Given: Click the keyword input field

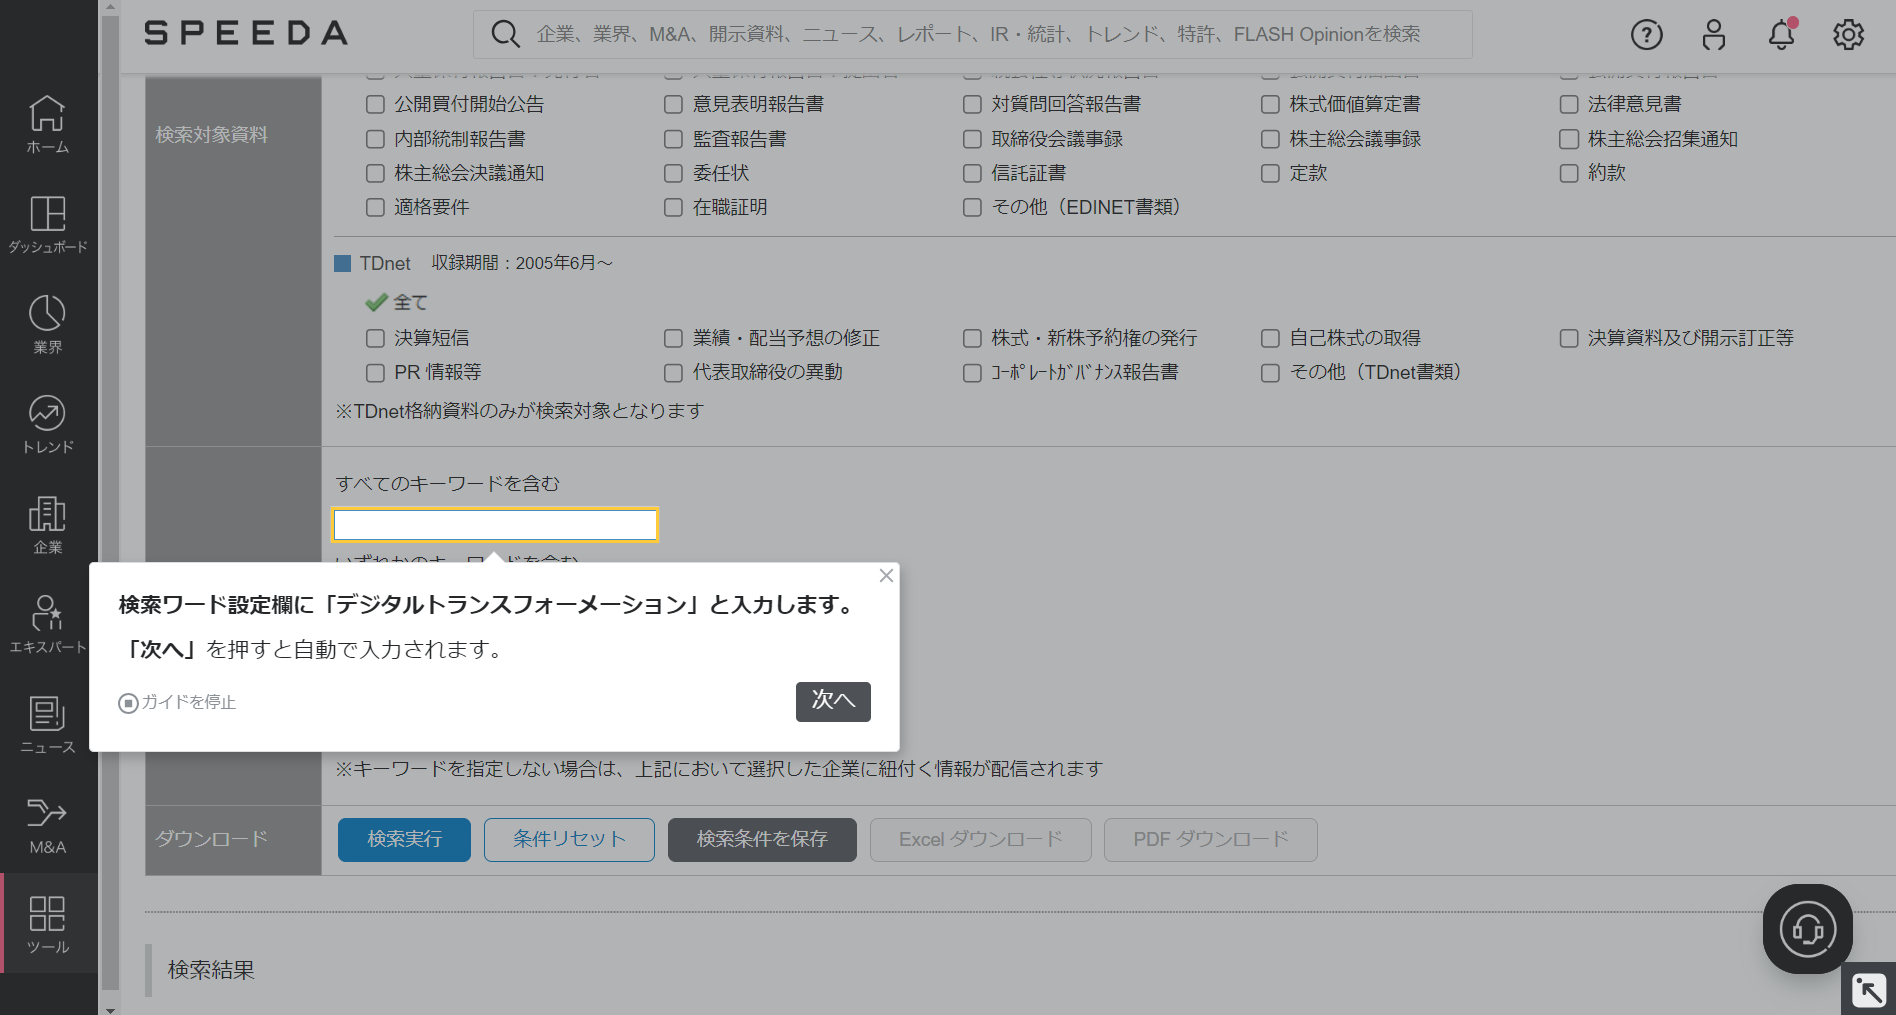Looking at the screenshot, I should point(495,524).
